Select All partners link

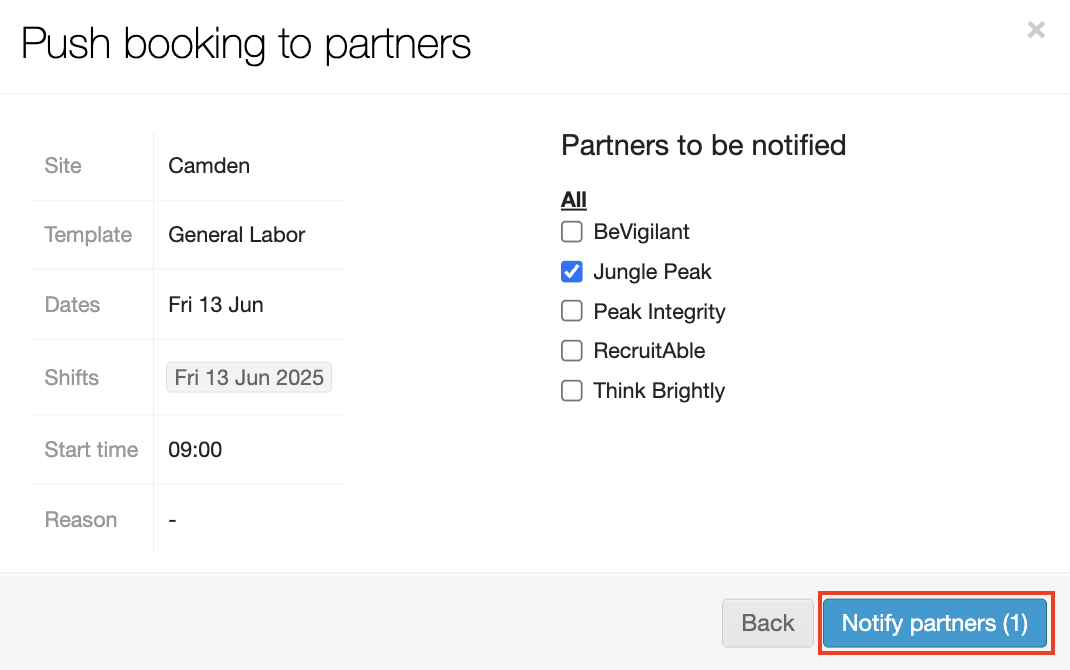coord(574,200)
